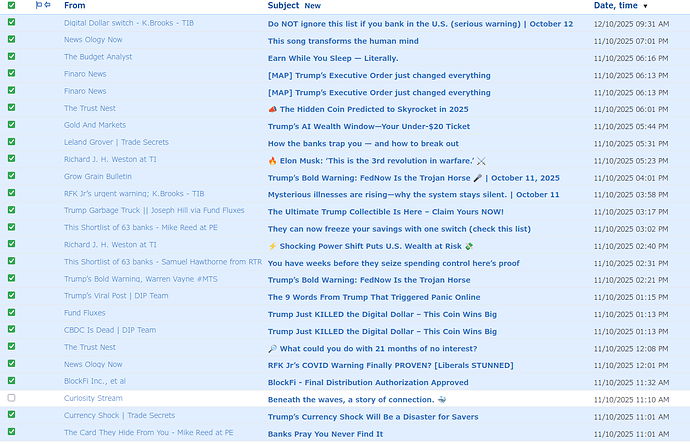Click the microphone emoji in Grow Grain subject
690x444 pixels.
pyautogui.click(x=478, y=177)
